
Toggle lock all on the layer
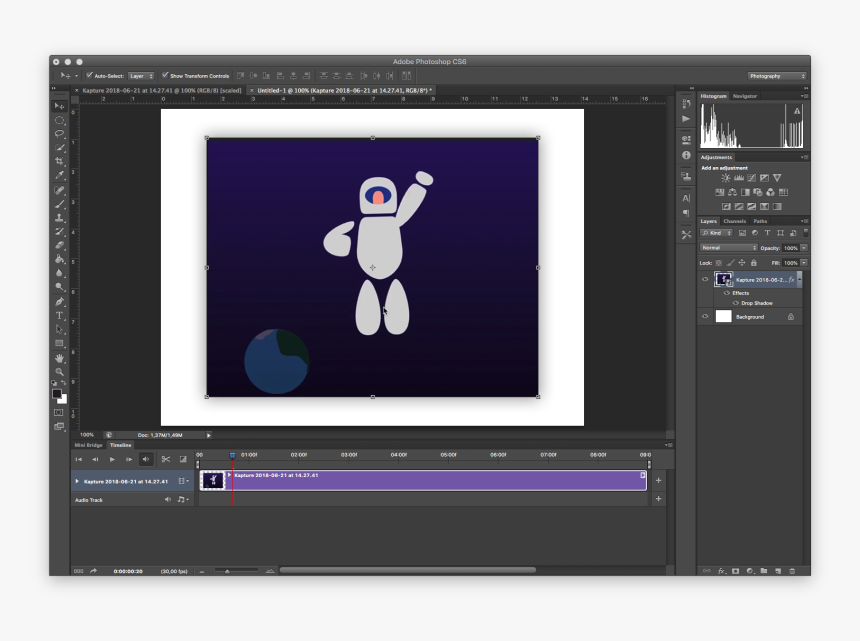(x=754, y=263)
